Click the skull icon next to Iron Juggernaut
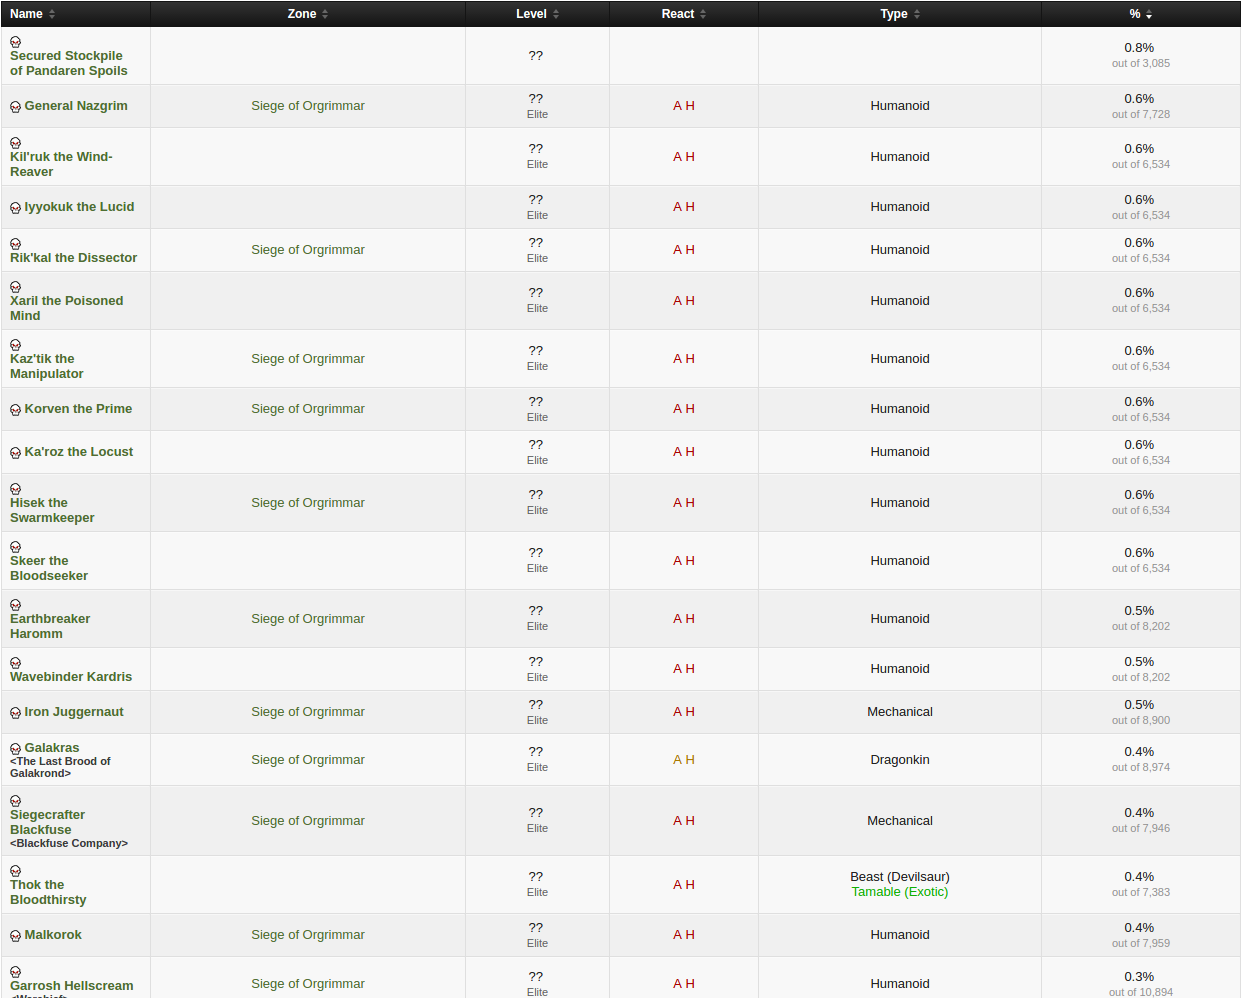 [x=15, y=713]
